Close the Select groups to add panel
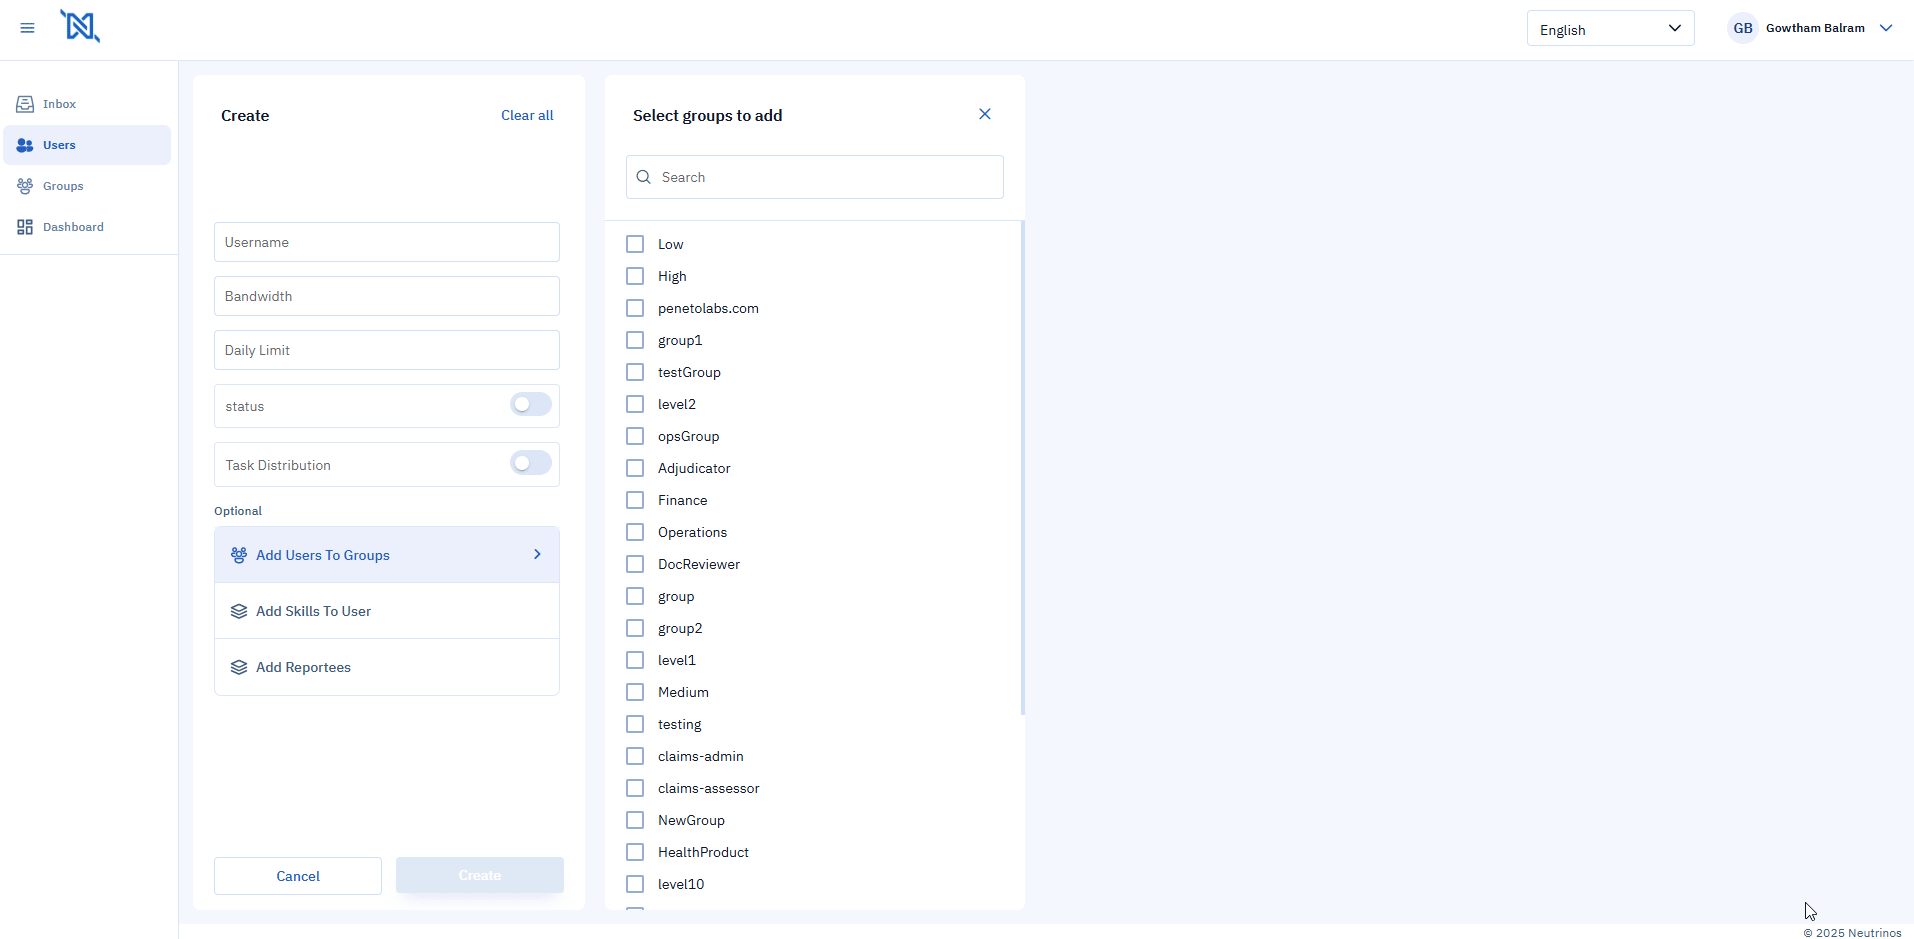The height and width of the screenshot is (939, 1914). click(x=985, y=114)
